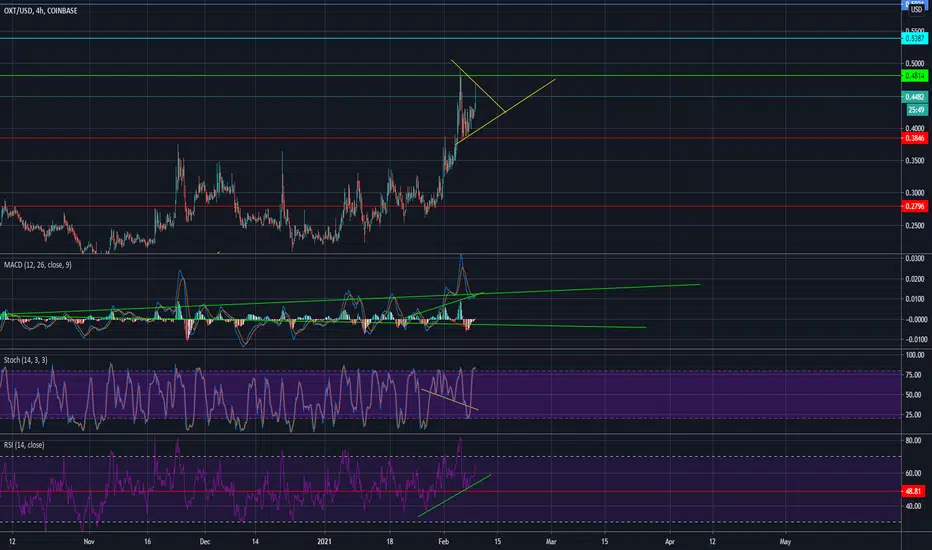The height and width of the screenshot is (550, 932).
Task: Click the 0.0200 MACD scale value
Action: coord(914,279)
